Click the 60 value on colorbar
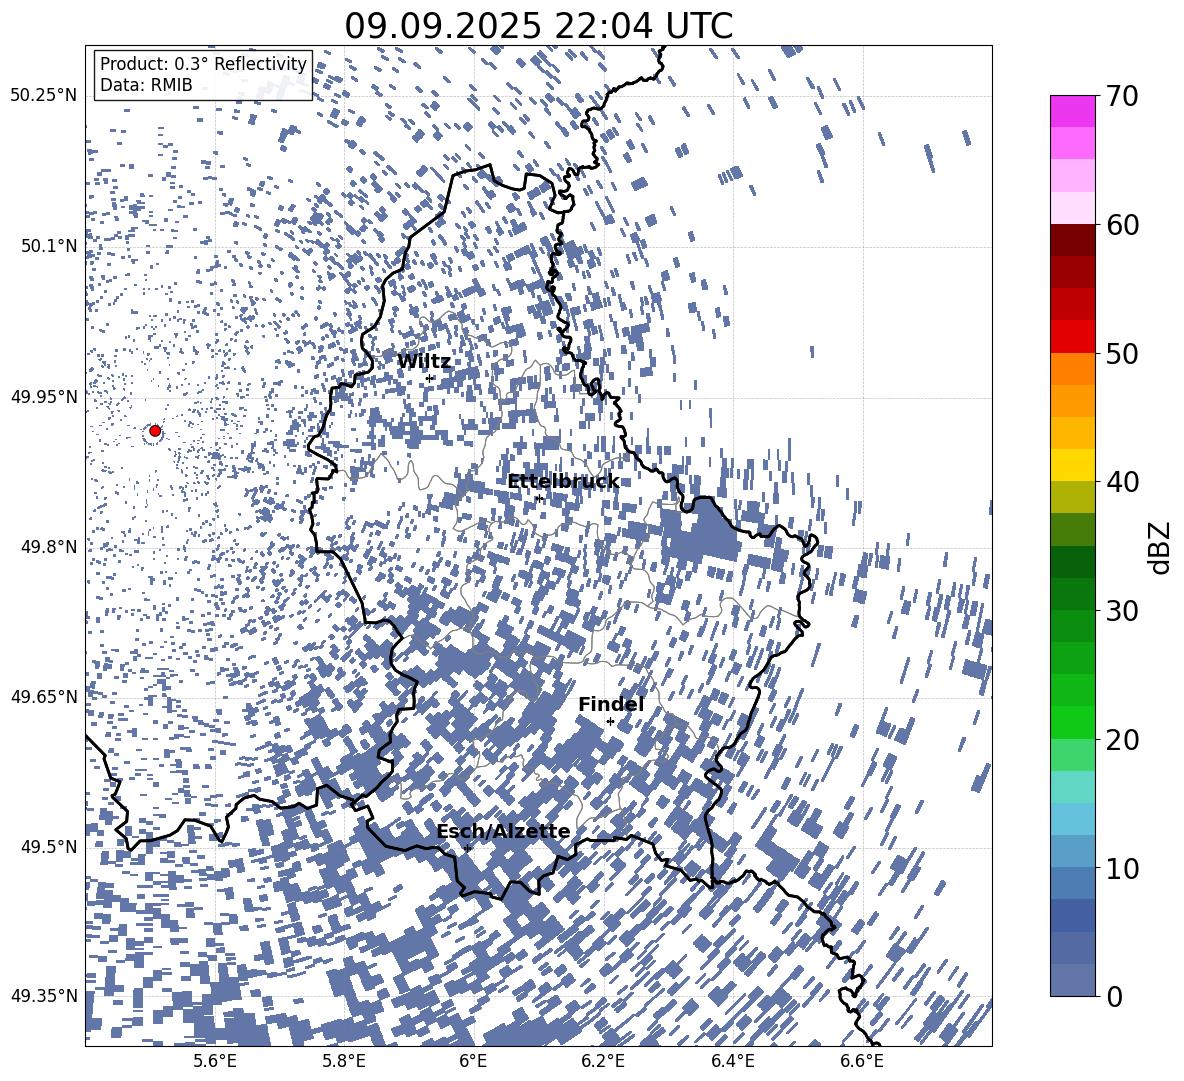1184x1081 pixels. [x=1122, y=225]
